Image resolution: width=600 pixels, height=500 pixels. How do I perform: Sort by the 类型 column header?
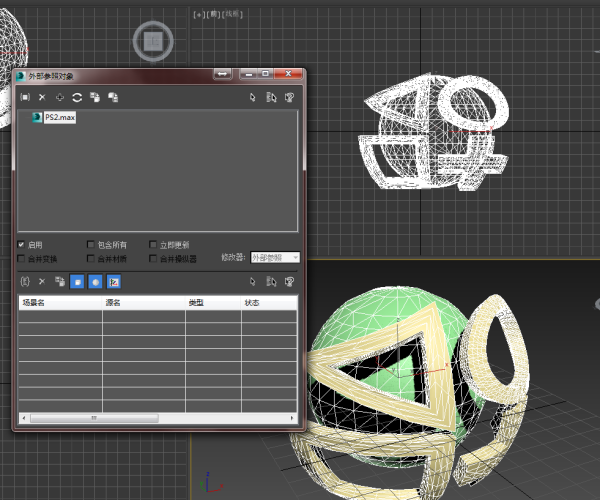[213, 303]
